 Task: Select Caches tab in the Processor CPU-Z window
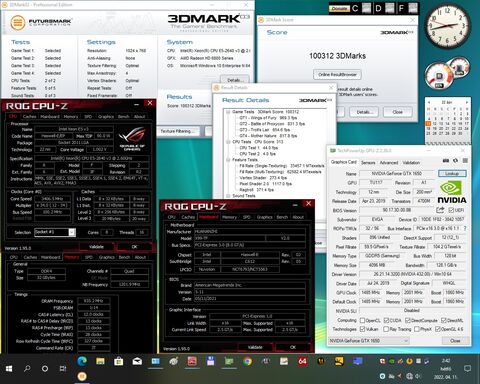click(29, 117)
